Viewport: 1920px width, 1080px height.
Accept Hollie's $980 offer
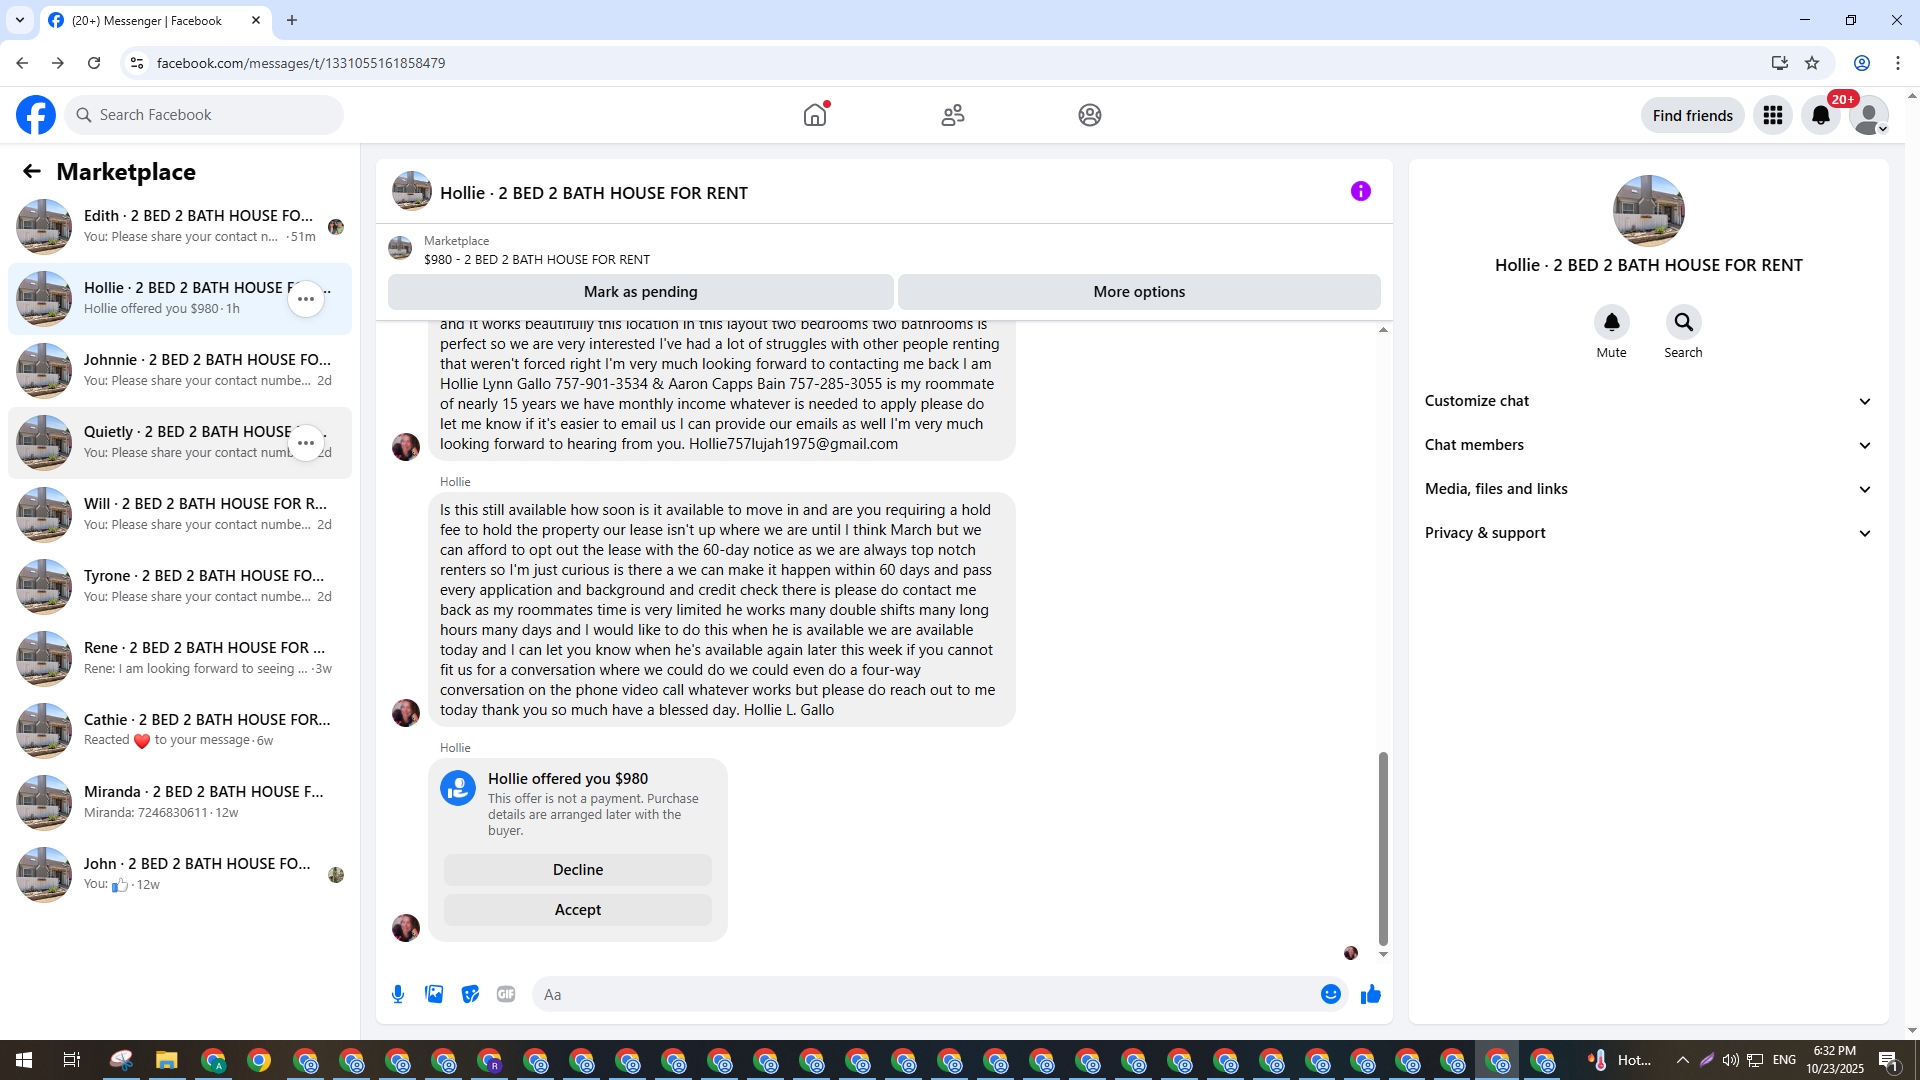pyautogui.click(x=578, y=909)
